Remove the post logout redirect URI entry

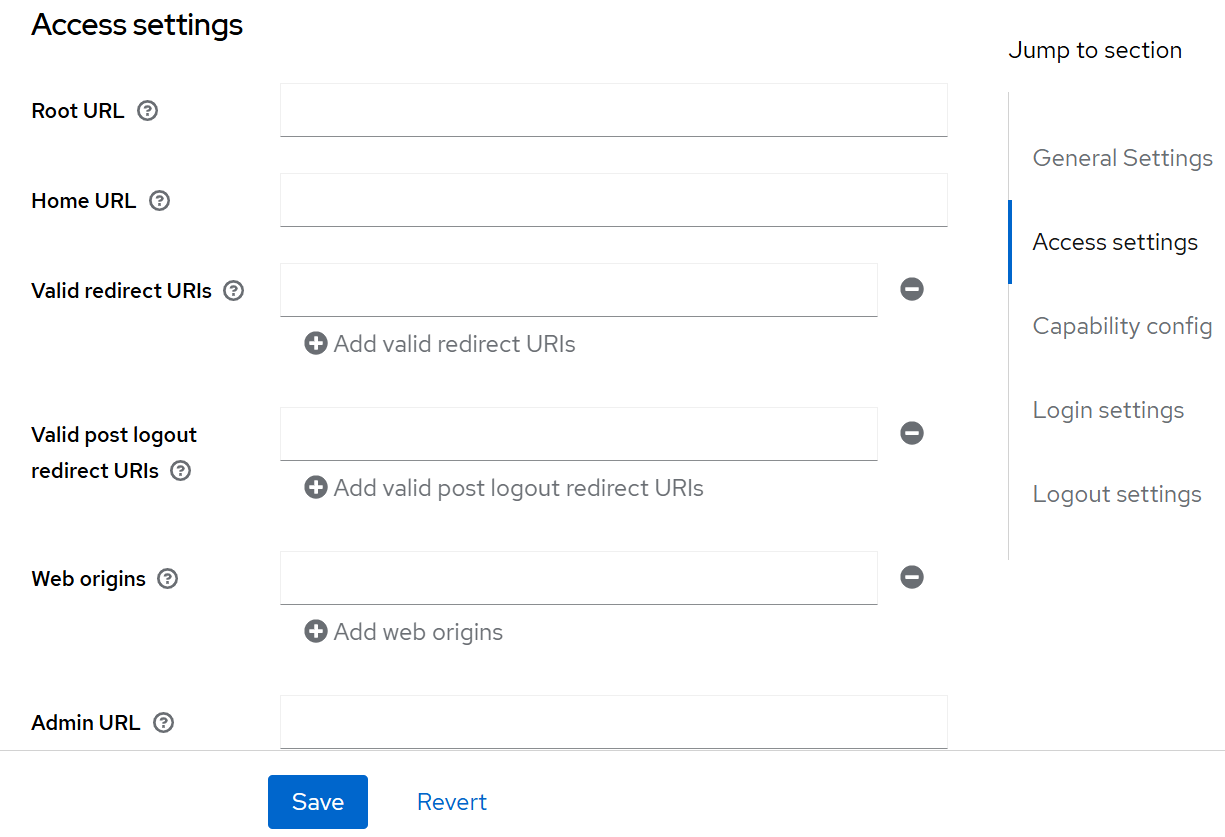[911, 432]
